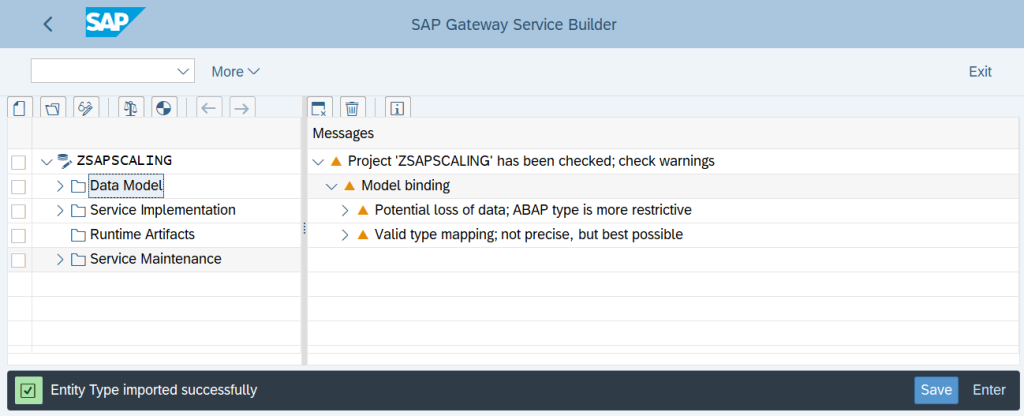The image size is (1024, 416).
Task: Open an existing project with folder icon
Action: tap(53, 108)
